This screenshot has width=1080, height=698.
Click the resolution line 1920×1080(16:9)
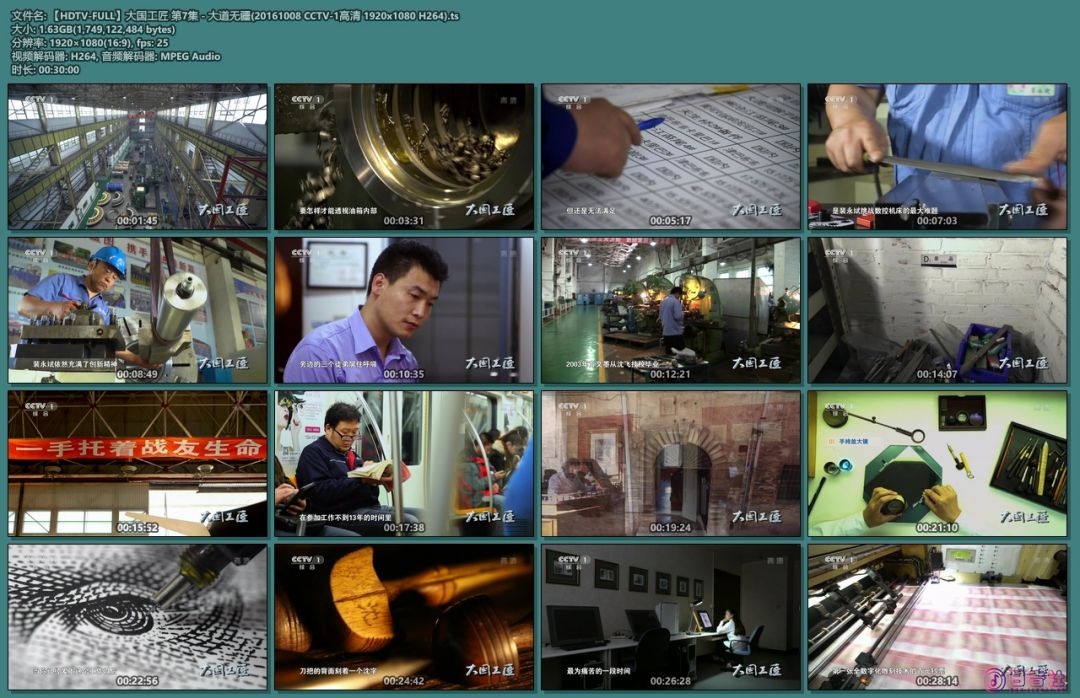tap(90, 43)
